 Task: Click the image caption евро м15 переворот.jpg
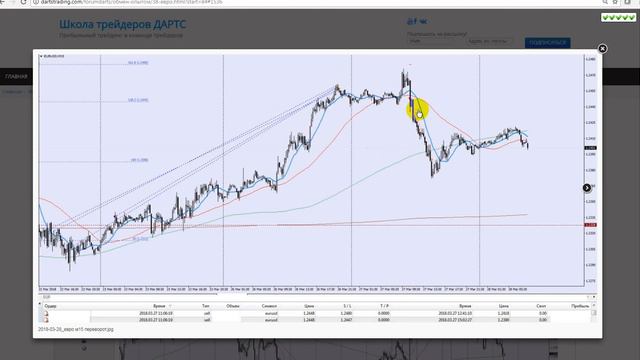pos(76,329)
